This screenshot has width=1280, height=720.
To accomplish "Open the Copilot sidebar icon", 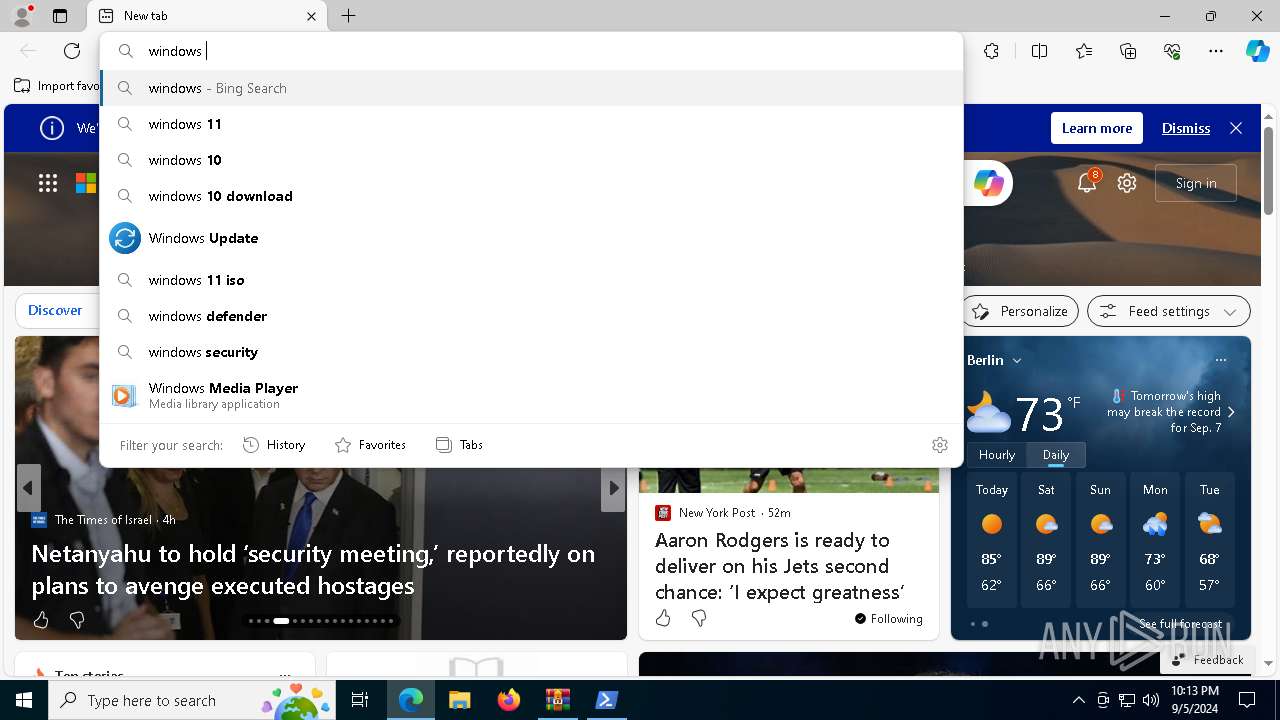I will point(1257,51).
